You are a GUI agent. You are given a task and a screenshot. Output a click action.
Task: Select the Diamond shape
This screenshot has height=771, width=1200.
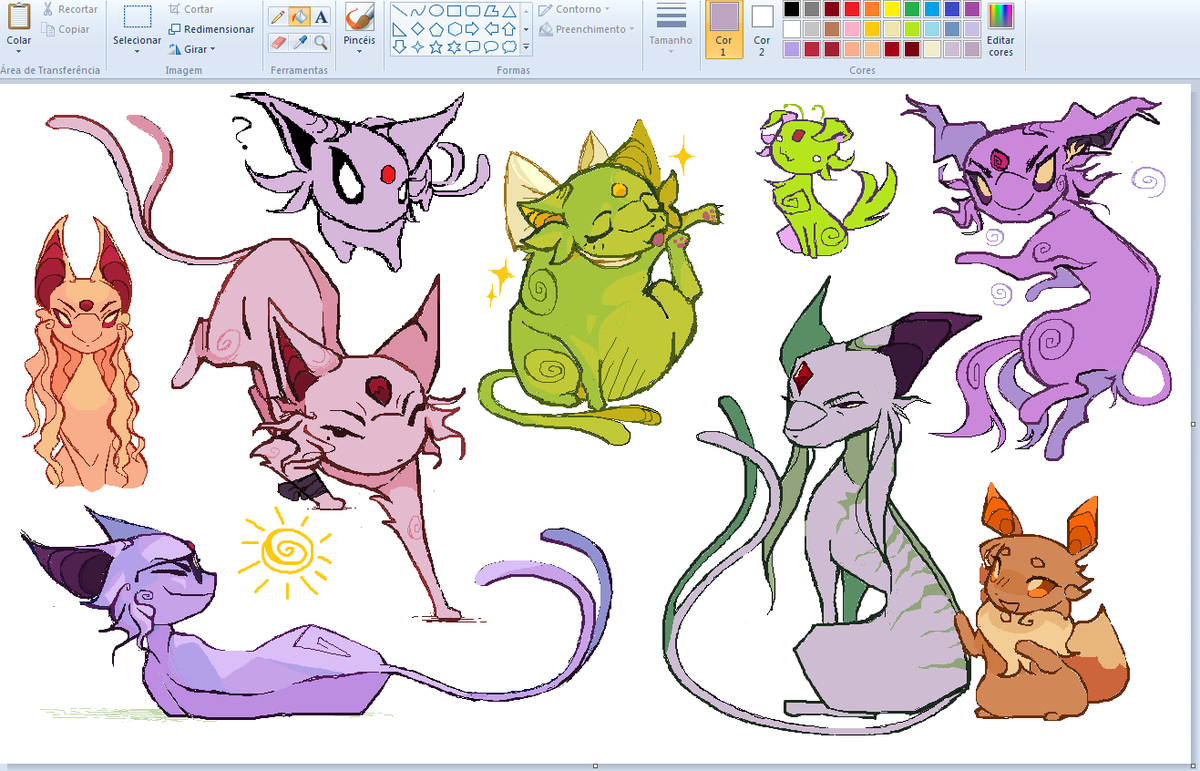point(418,29)
